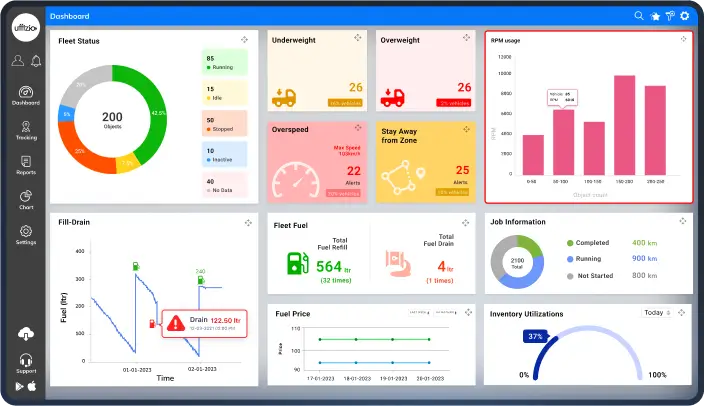Viewport: 705px width, 406px height.
Task: Click the Overspeed alerts card
Action: [x=317, y=160]
